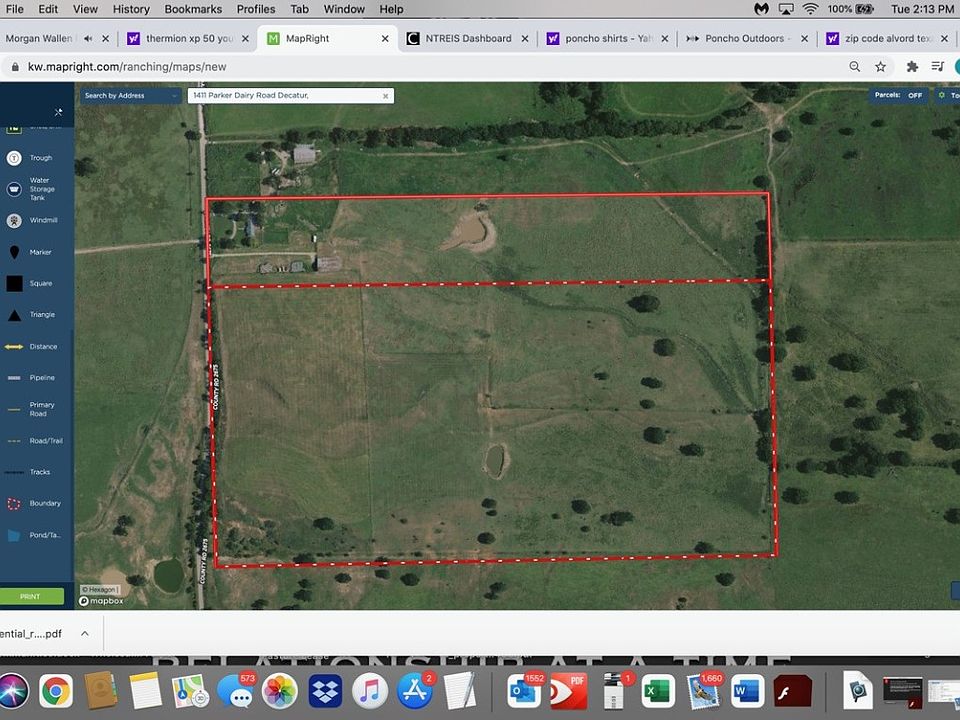
Task: Bookmark page with the star icon
Action: click(881, 67)
